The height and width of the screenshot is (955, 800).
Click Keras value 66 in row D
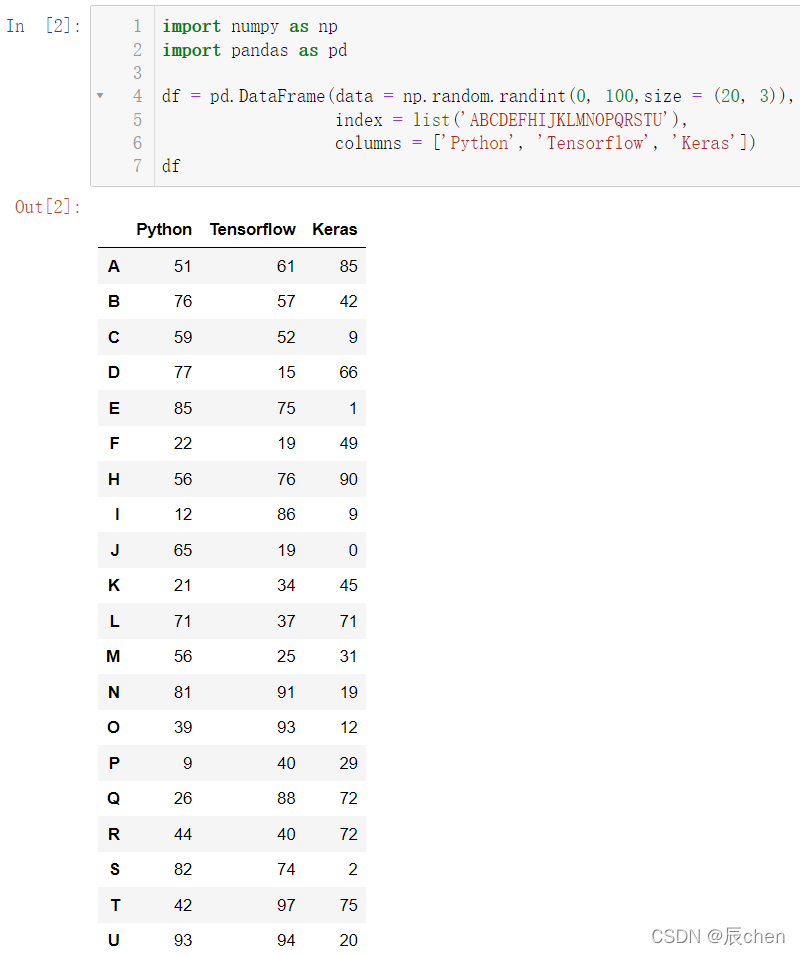click(x=348, y=372)
